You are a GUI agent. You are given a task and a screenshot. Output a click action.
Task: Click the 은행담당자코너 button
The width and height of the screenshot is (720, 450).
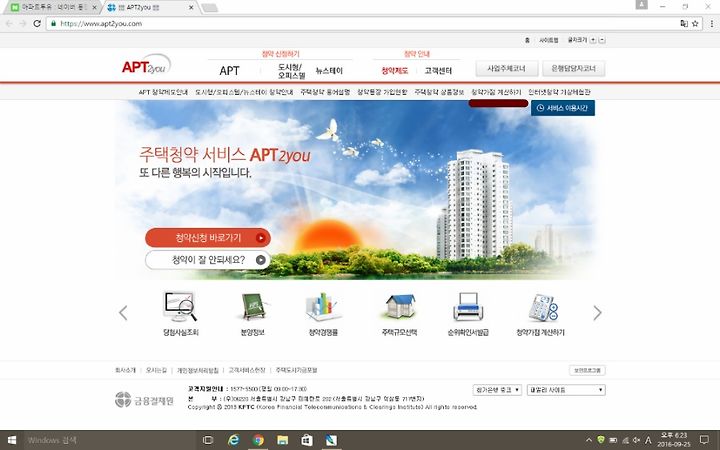[574, 68]
